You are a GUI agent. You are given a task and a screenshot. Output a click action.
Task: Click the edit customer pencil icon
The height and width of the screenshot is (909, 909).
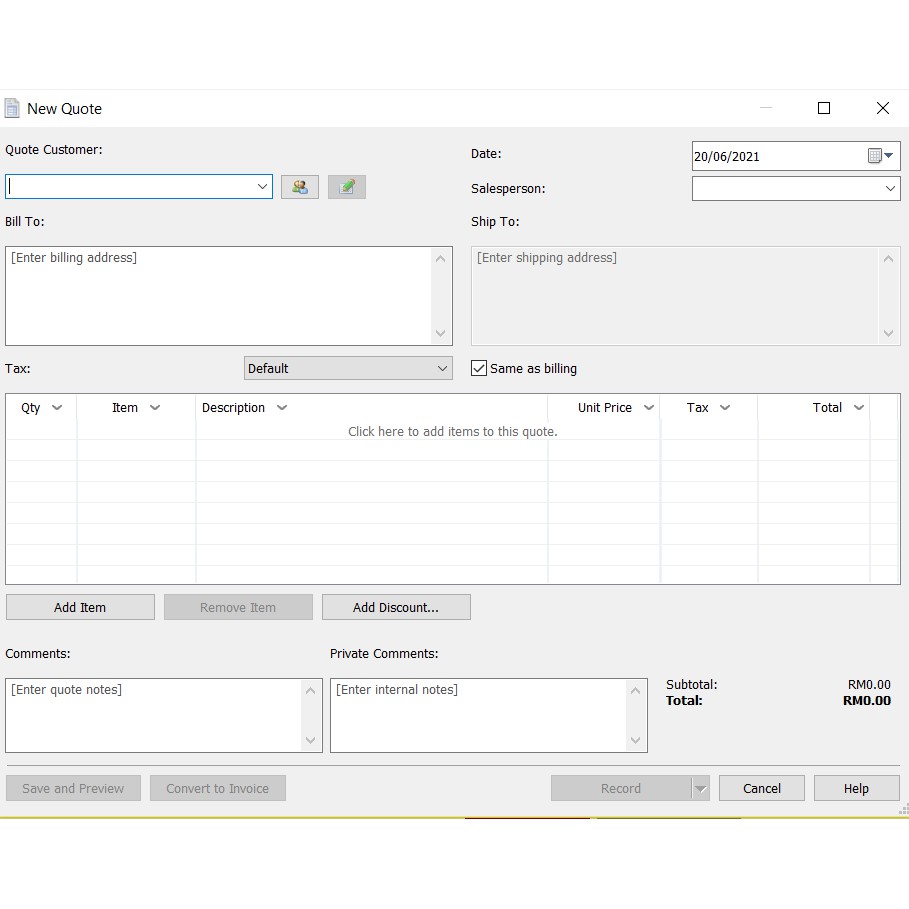coord(346,187)
